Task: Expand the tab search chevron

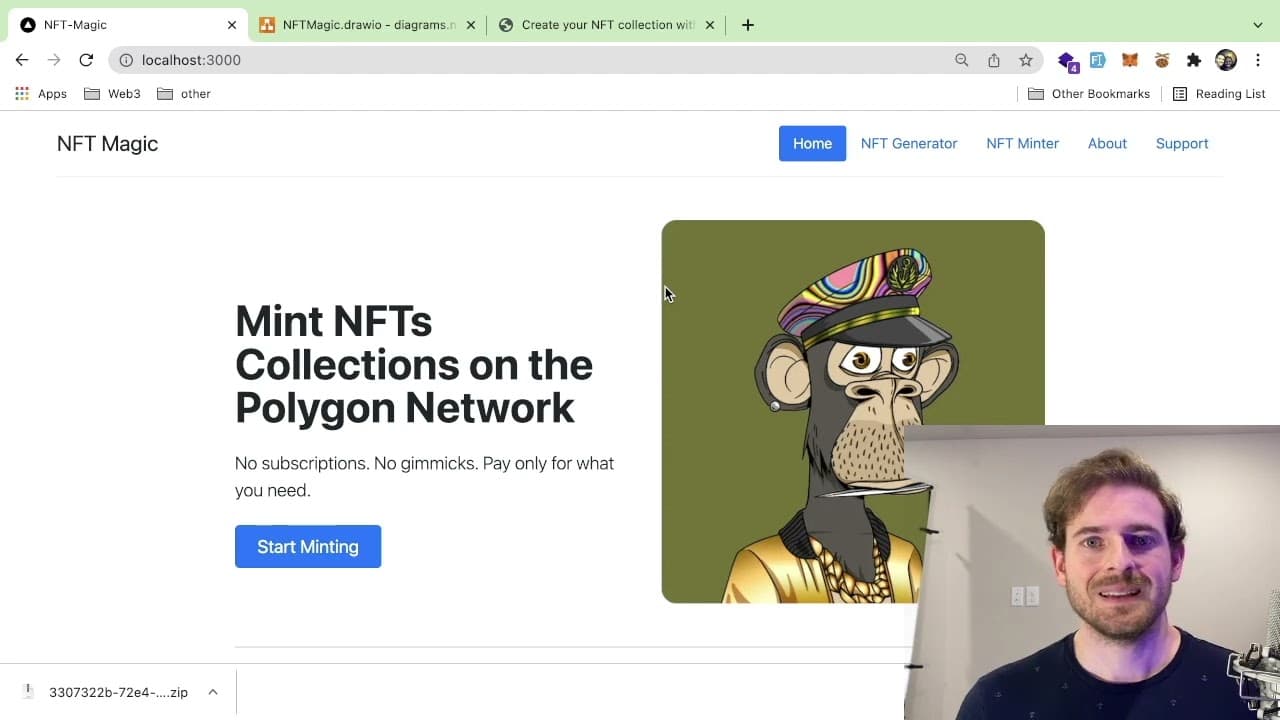Action: [x=1258, y=25]
